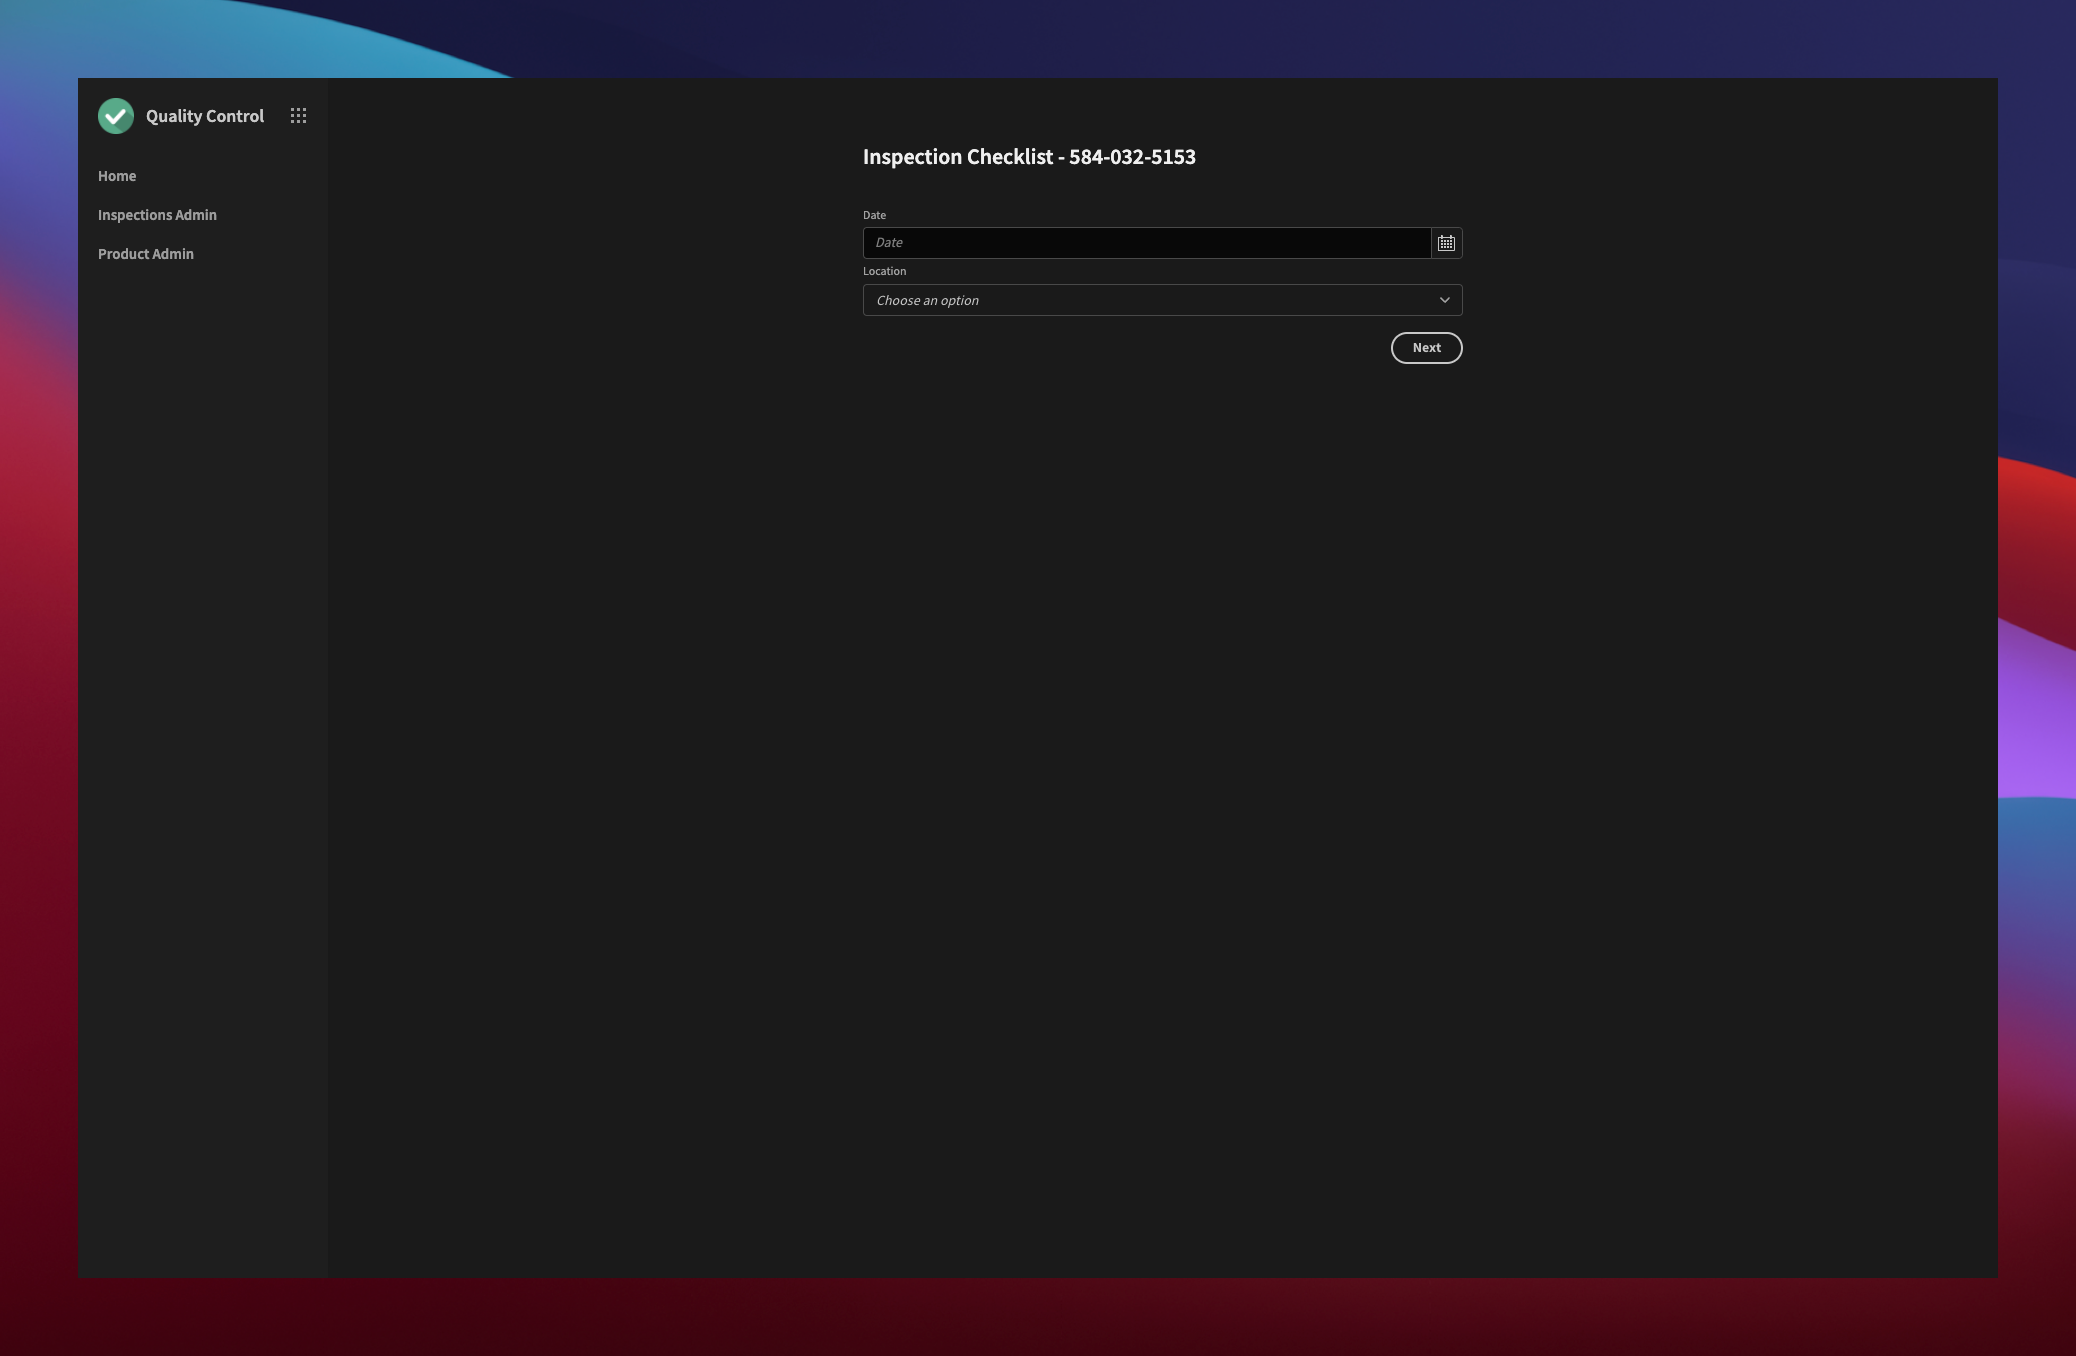Image resolution: width=2076 pixels, height=1356 pixels.
Task: Expand the Location dropdown menu
Action: 1162,300
